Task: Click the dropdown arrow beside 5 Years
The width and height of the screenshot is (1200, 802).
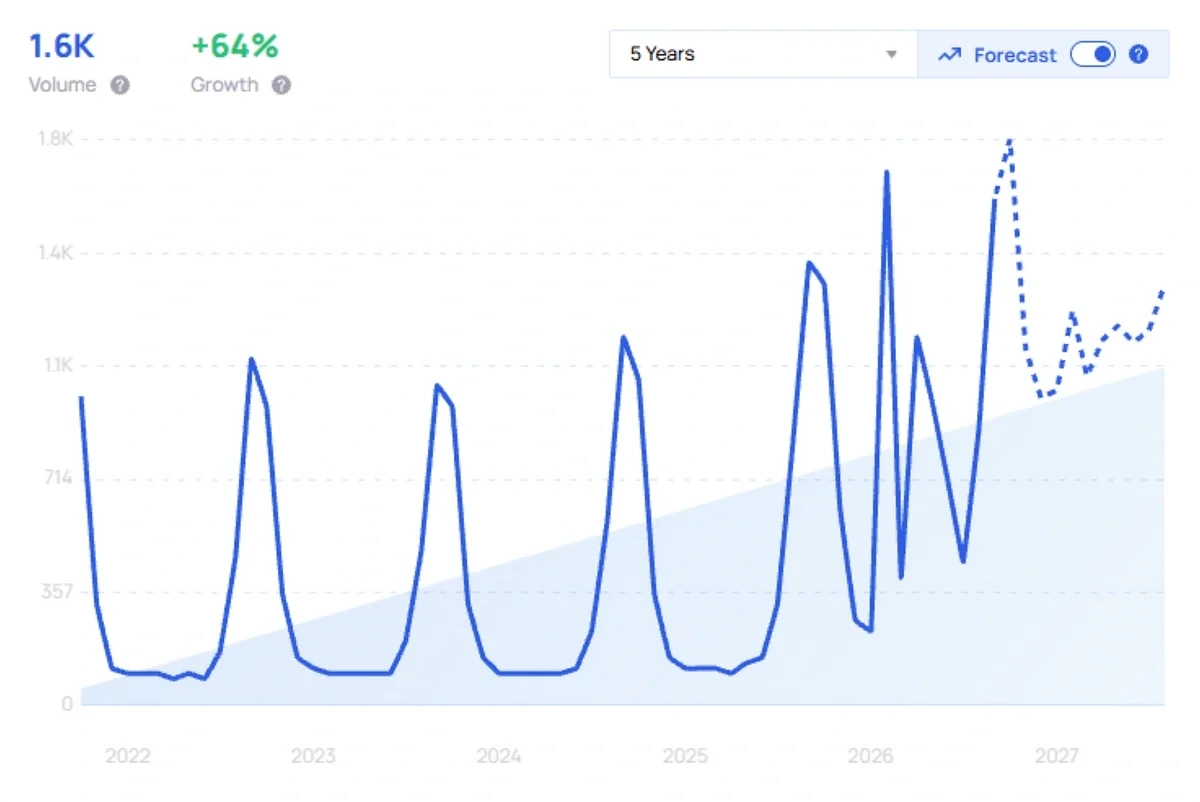Action: (892, 55)
